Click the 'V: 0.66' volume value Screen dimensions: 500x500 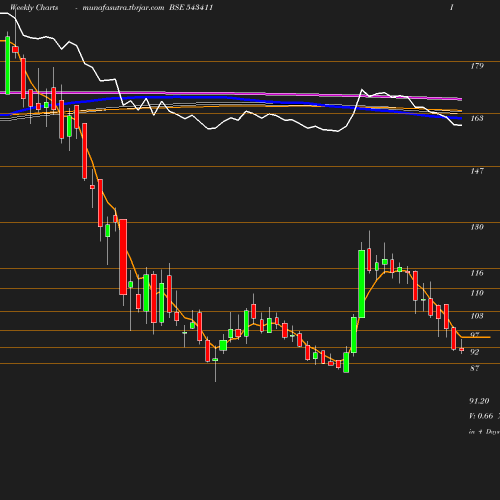(x=481, y=416)
